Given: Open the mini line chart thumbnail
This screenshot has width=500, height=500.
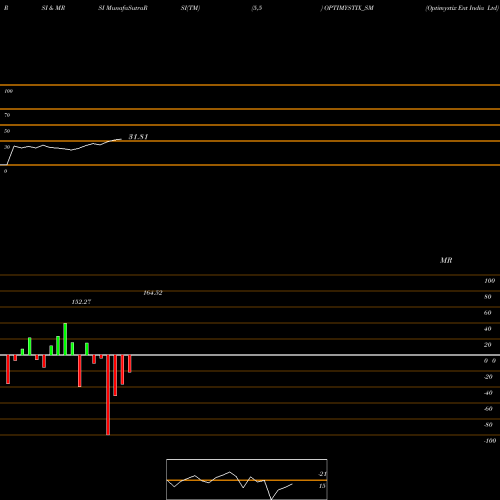Looking at the screenshot, I should point(247,479).
